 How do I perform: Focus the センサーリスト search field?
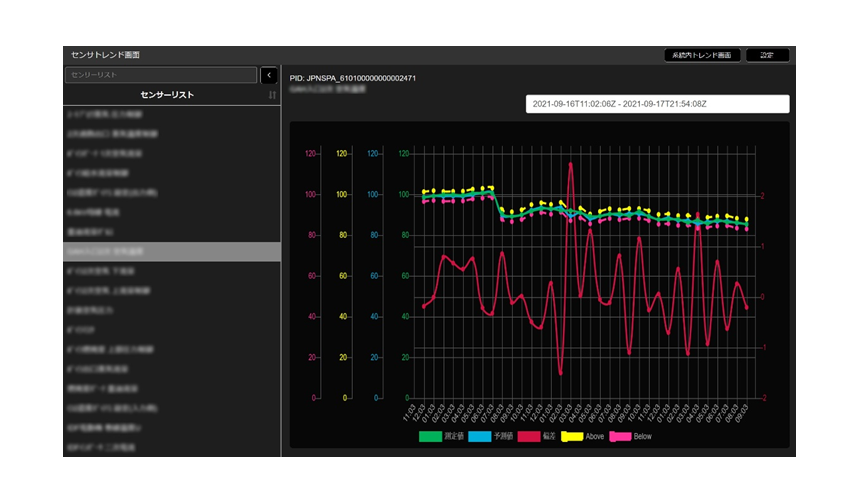click(161, 75)
